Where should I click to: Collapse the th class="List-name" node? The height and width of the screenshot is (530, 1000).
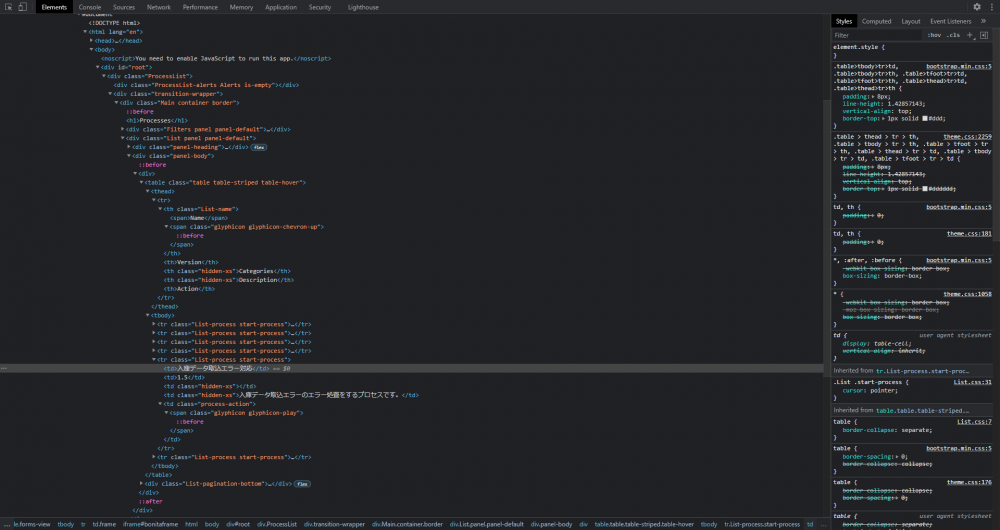tap(160, 209)
